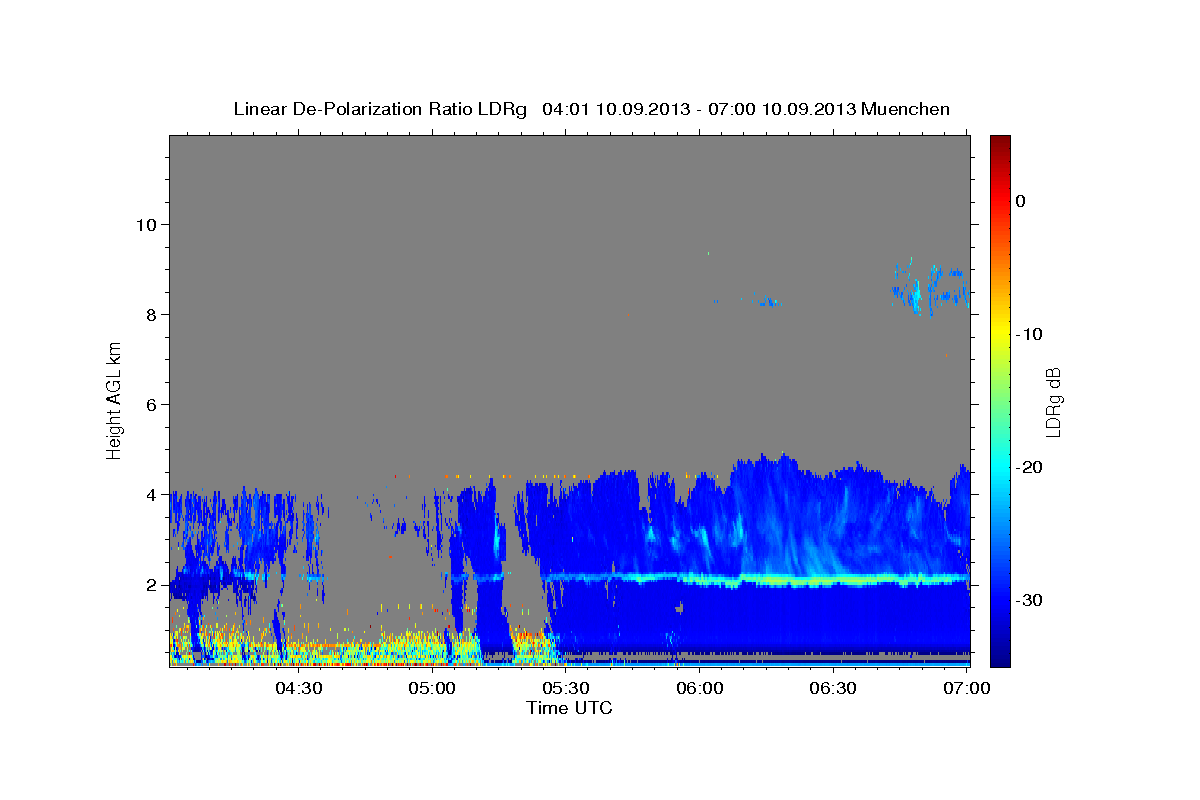Image resolution: width=1200 pixels, height=800 pixels.
Task: Click the plot title "Linear De-Polarization Ratio LDRg"
Action: point(380,109)
